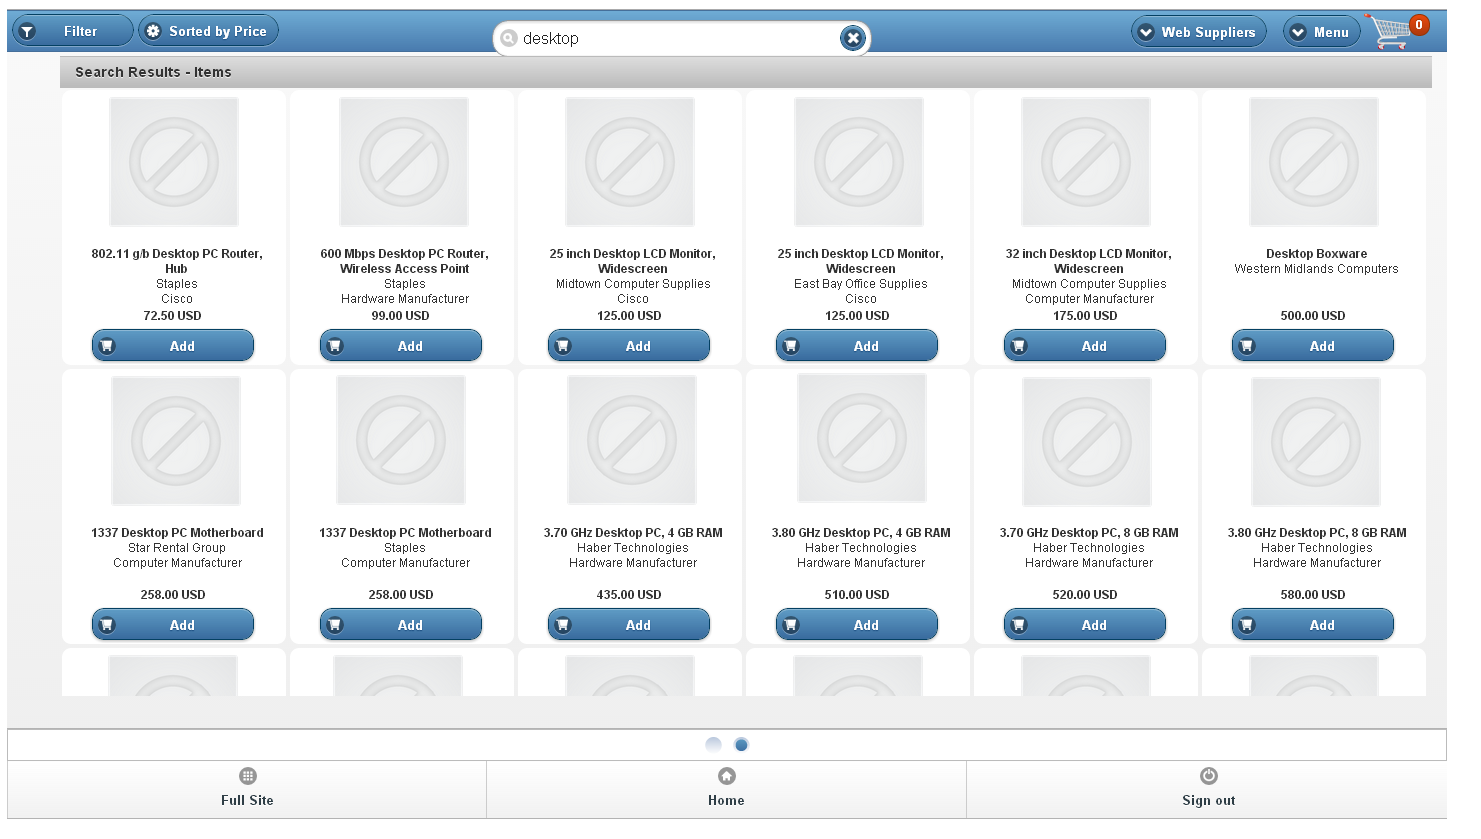This screenshot has height=839, width=1481.
Task: Expand the Web Suppliers dropdown
Action: [x=1199, y=32]
